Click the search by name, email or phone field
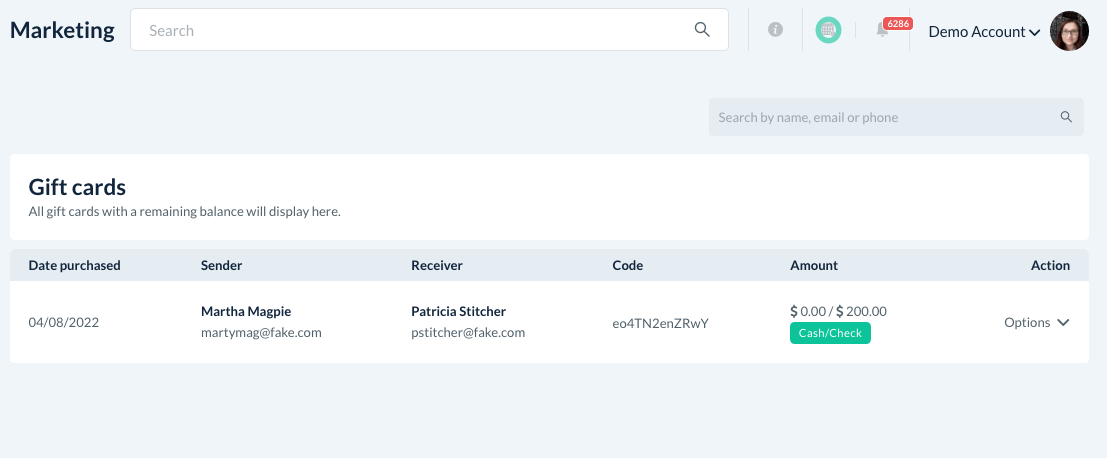Viewport: 1107px width, 458px height. click(x=880, y=117)
